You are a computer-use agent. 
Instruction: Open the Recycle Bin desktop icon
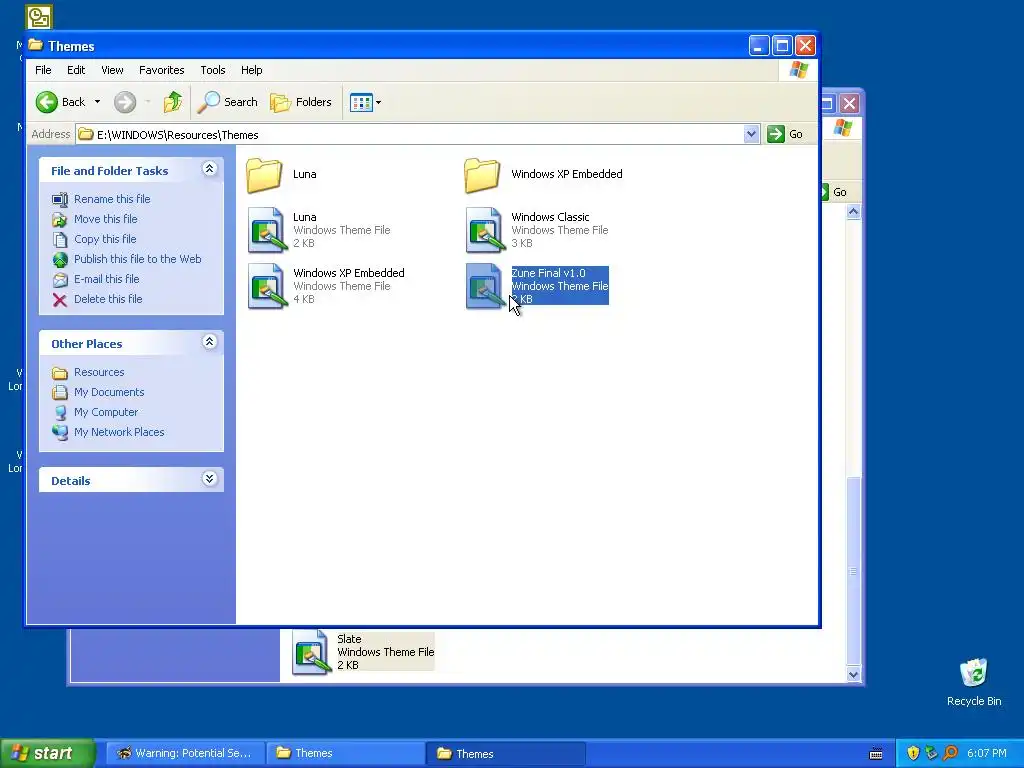[x=974, y=682]
